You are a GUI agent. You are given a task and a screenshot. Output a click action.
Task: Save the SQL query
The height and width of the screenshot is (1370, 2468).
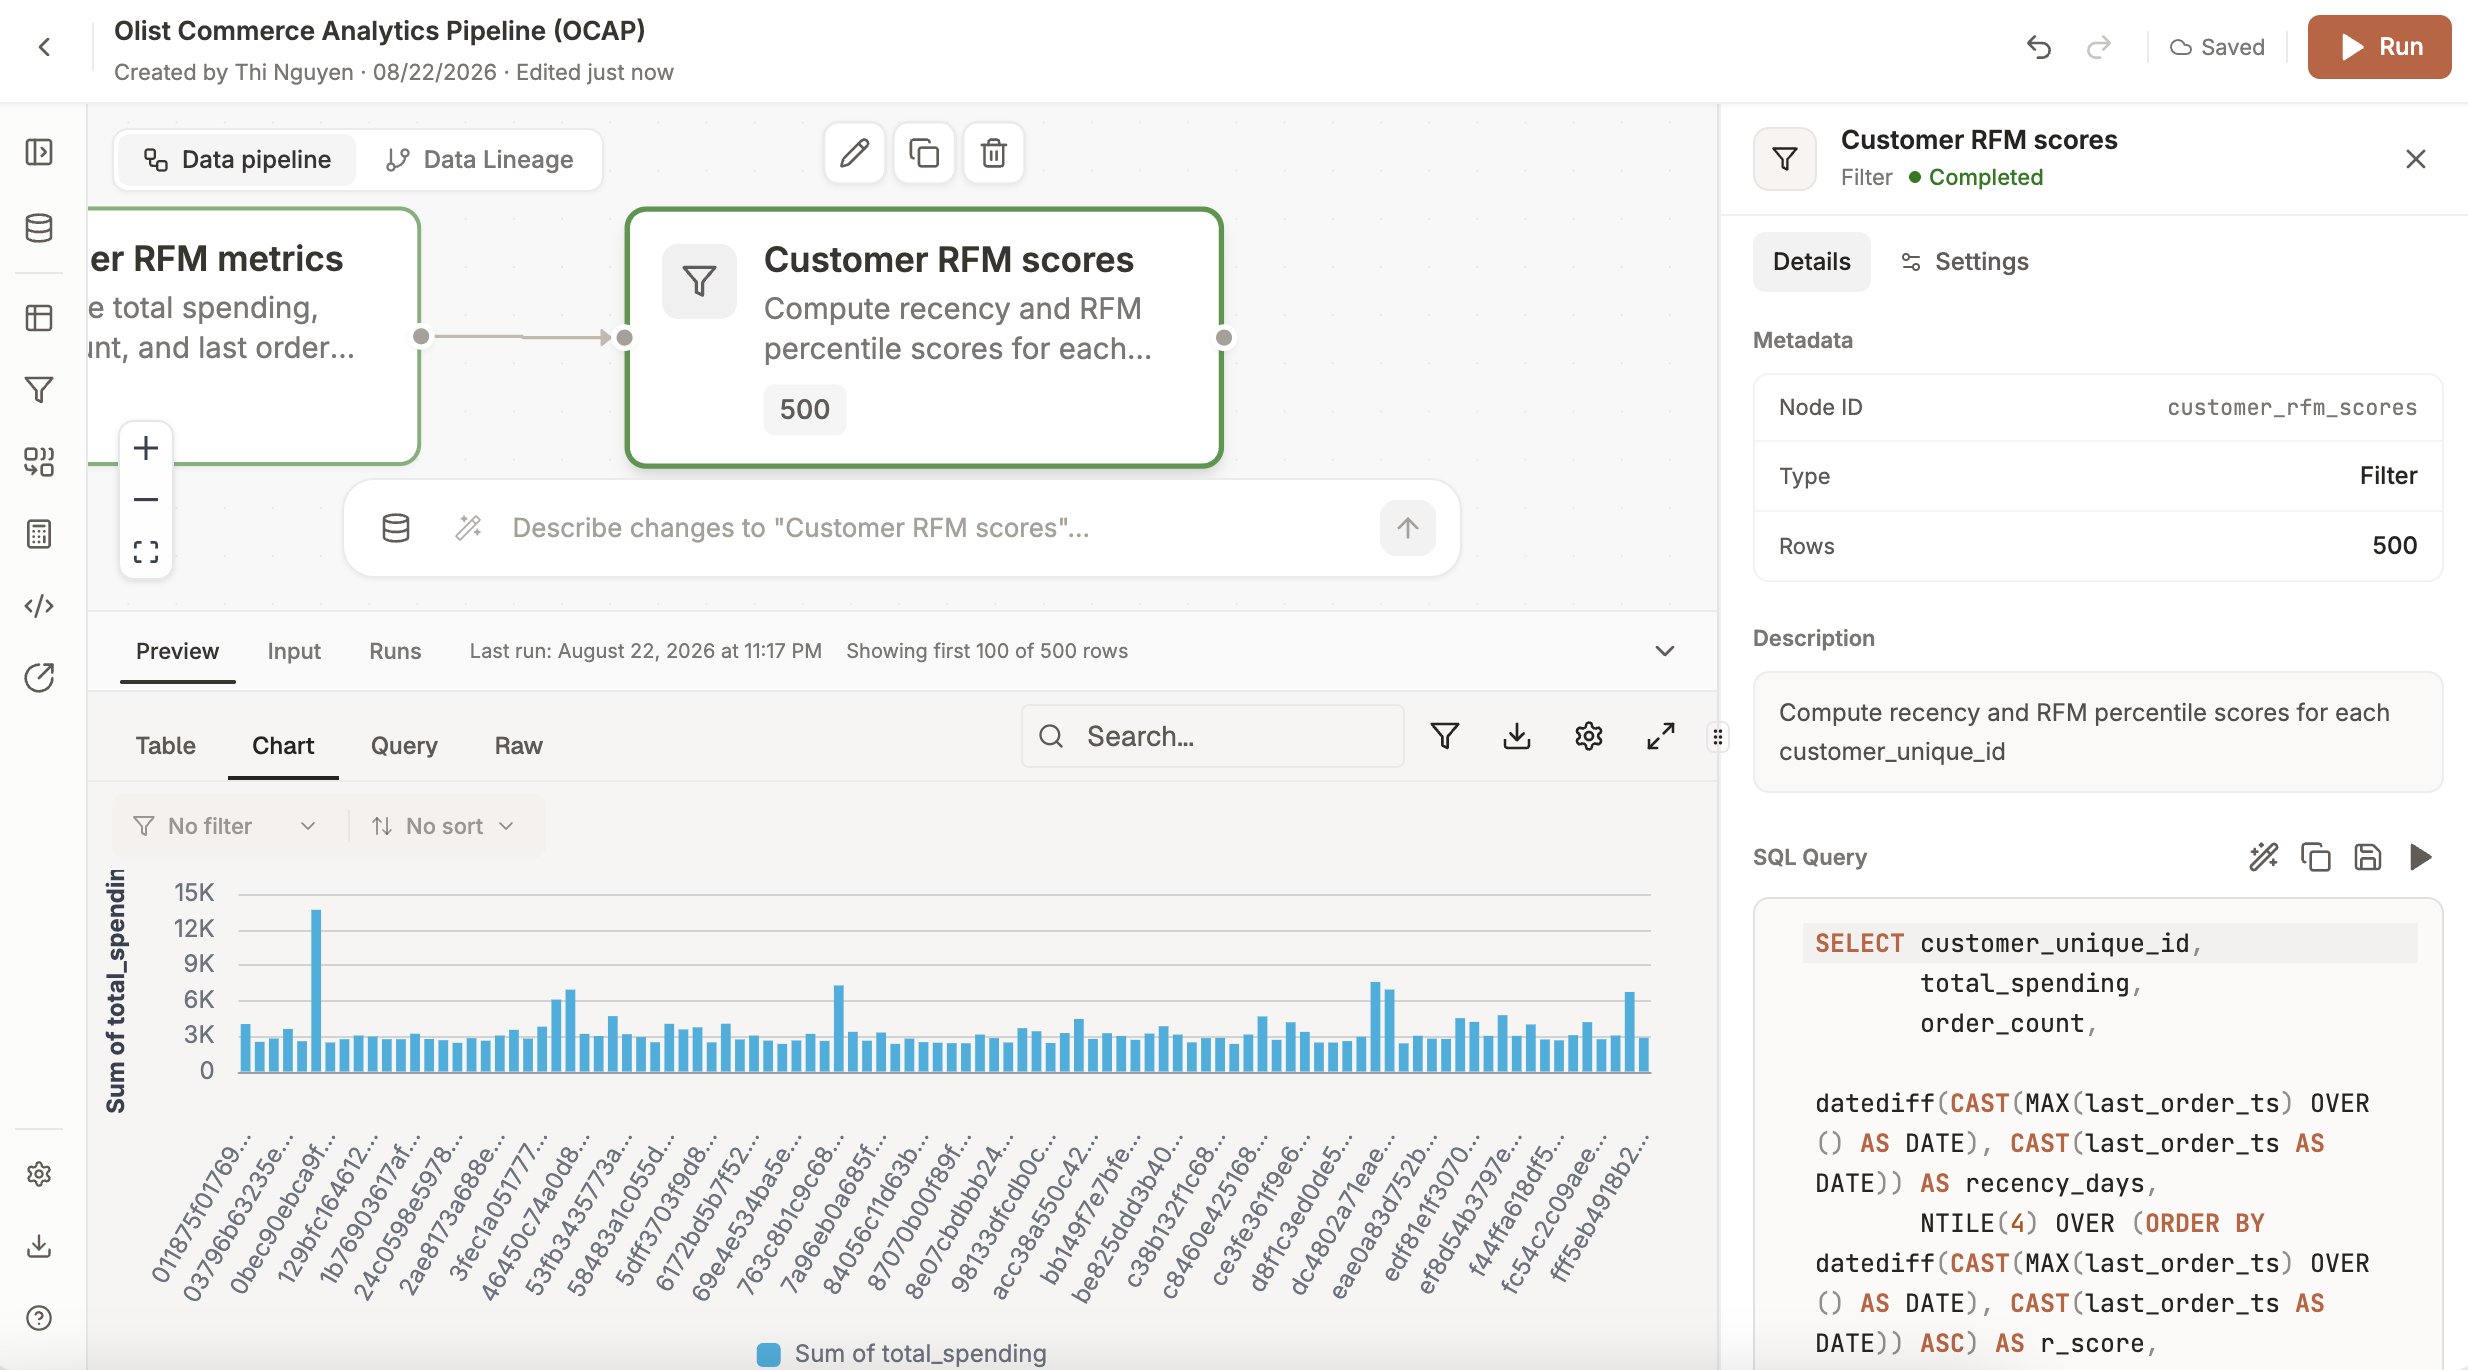2368,857
